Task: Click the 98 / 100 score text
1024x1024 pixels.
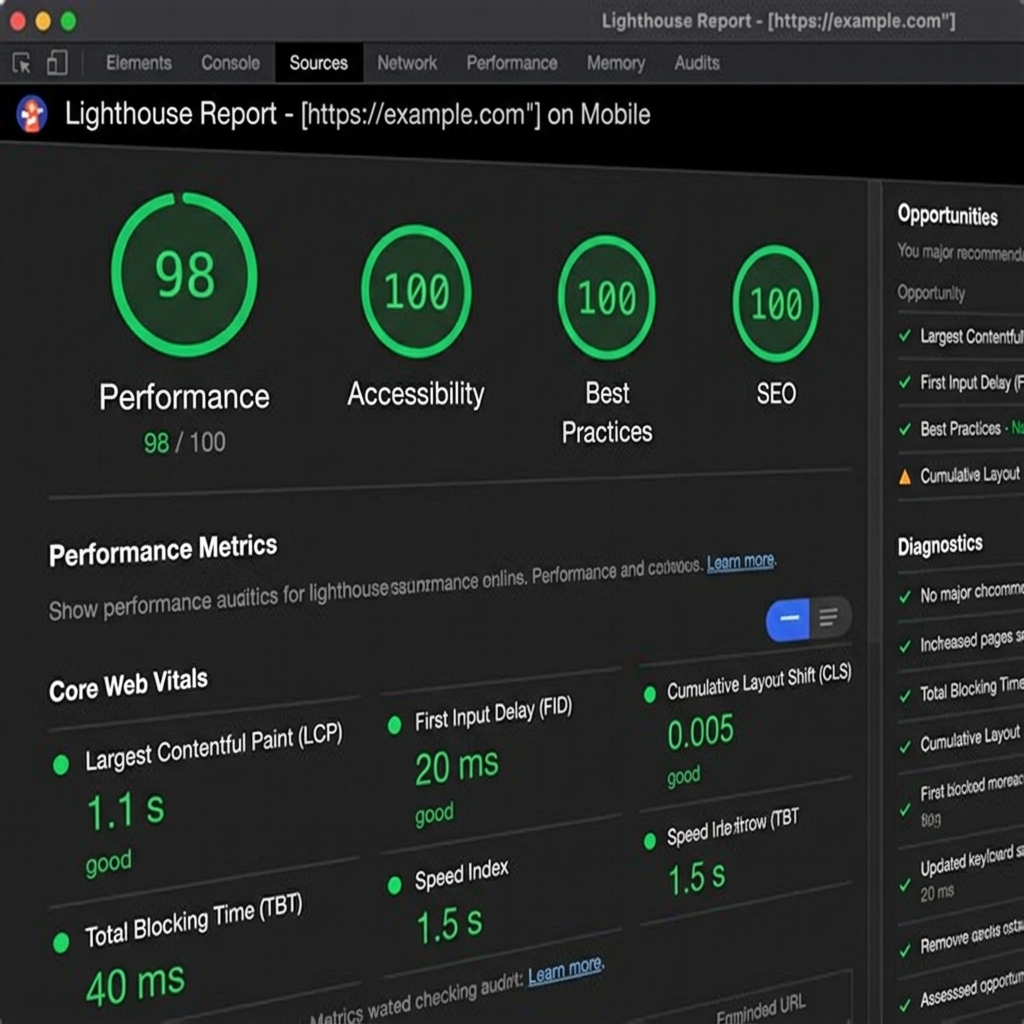Action: tap(185, 443)
